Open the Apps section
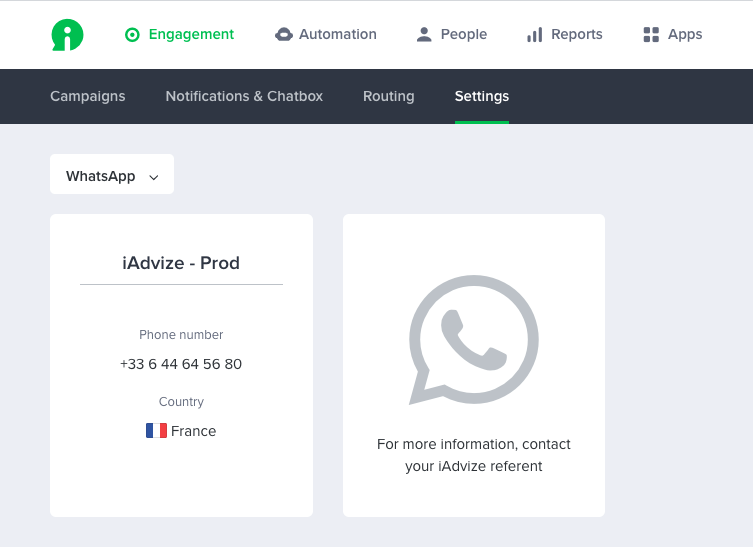This screenshot has width=753, height=547. click(x=673, y=35)
